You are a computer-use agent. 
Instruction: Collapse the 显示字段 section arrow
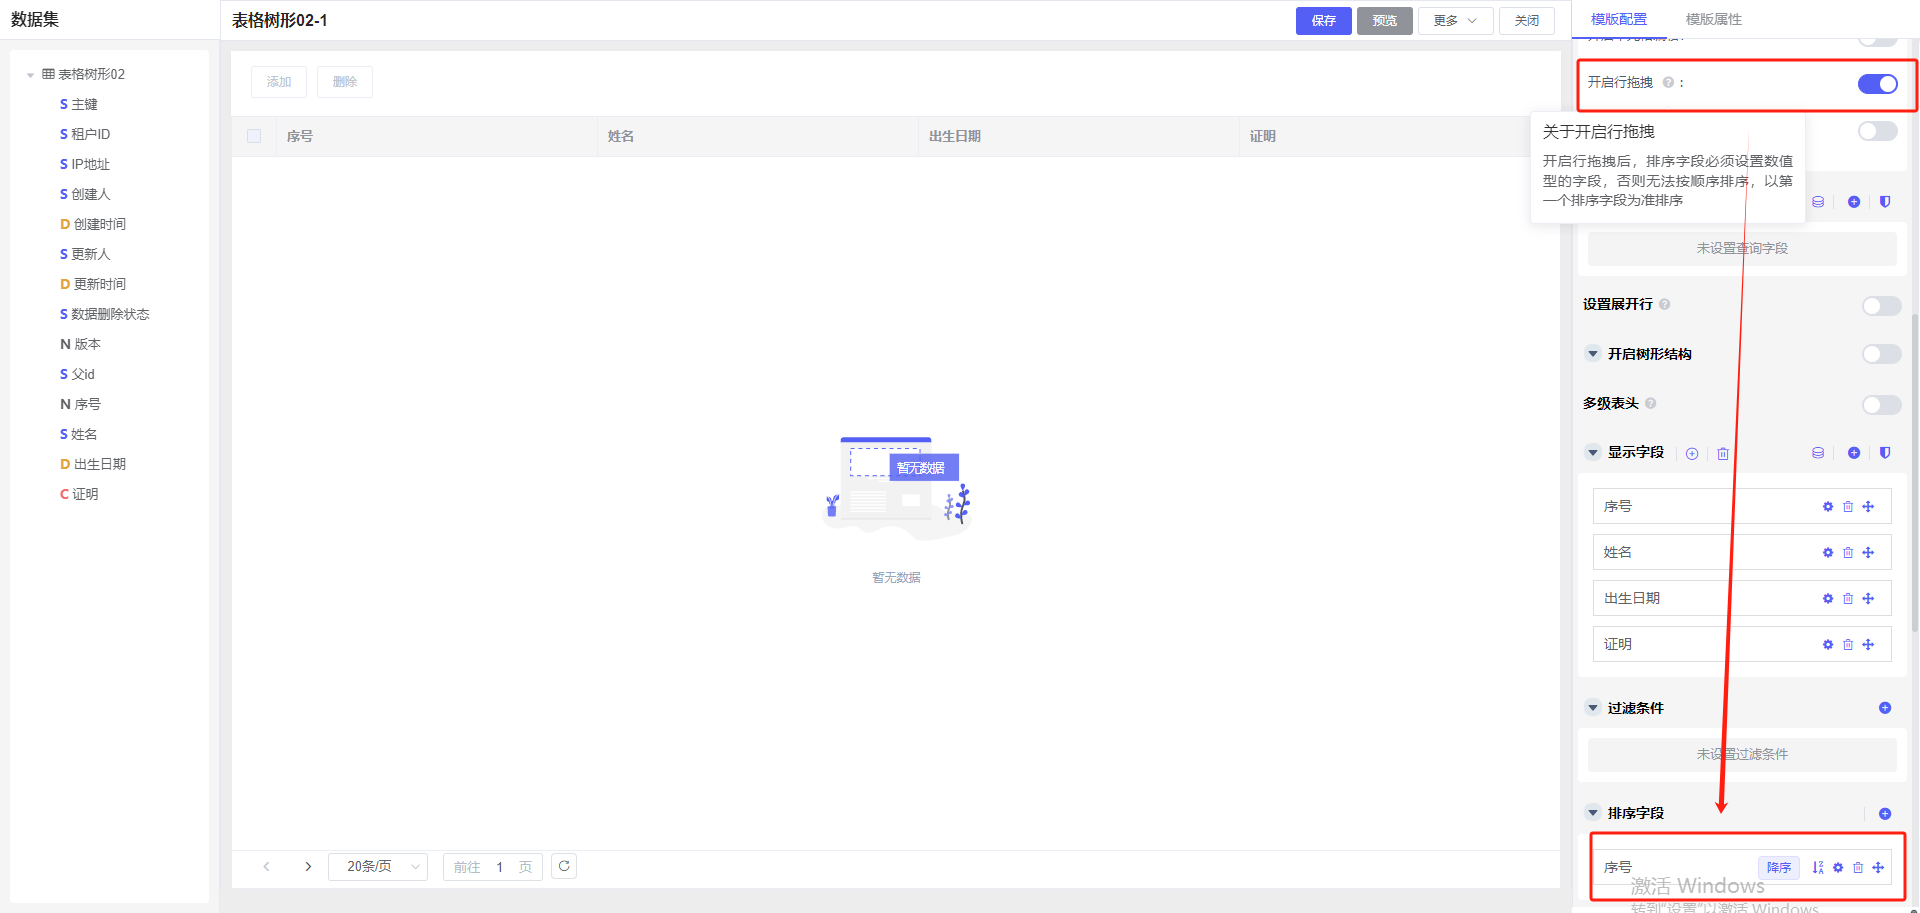[1593, 452]
